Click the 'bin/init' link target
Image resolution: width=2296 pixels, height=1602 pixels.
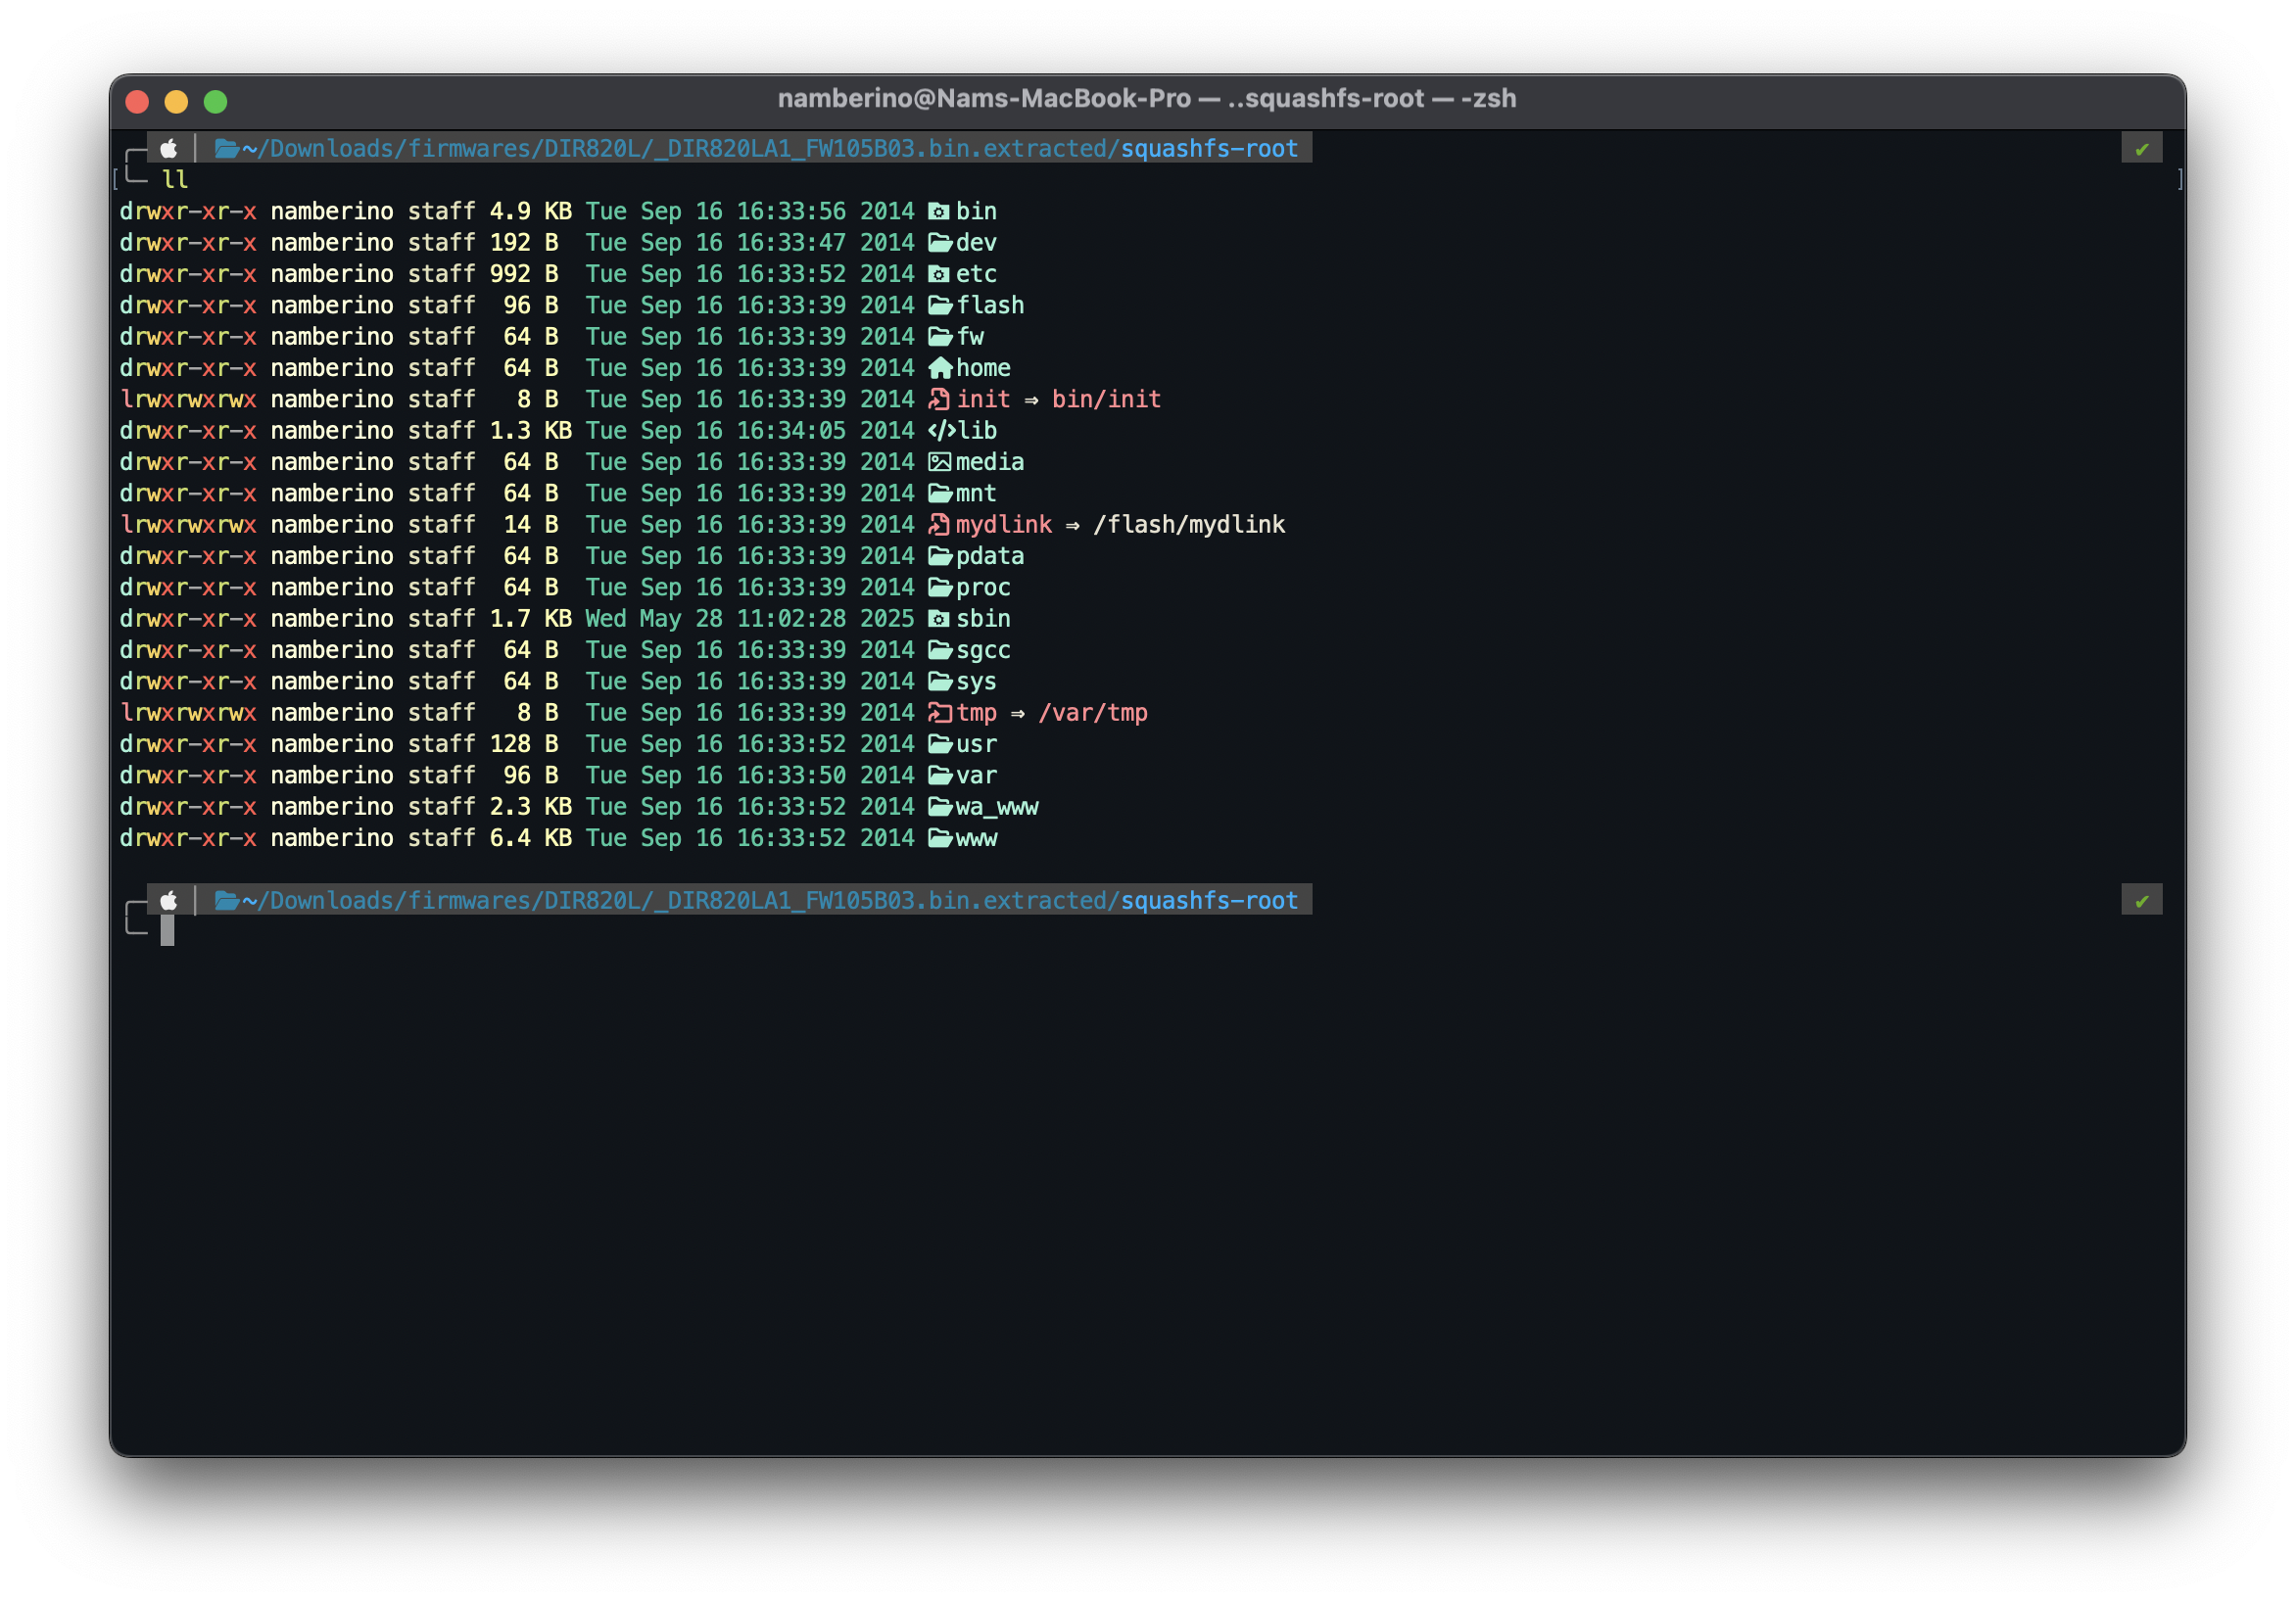click(x=1106, y=400)
